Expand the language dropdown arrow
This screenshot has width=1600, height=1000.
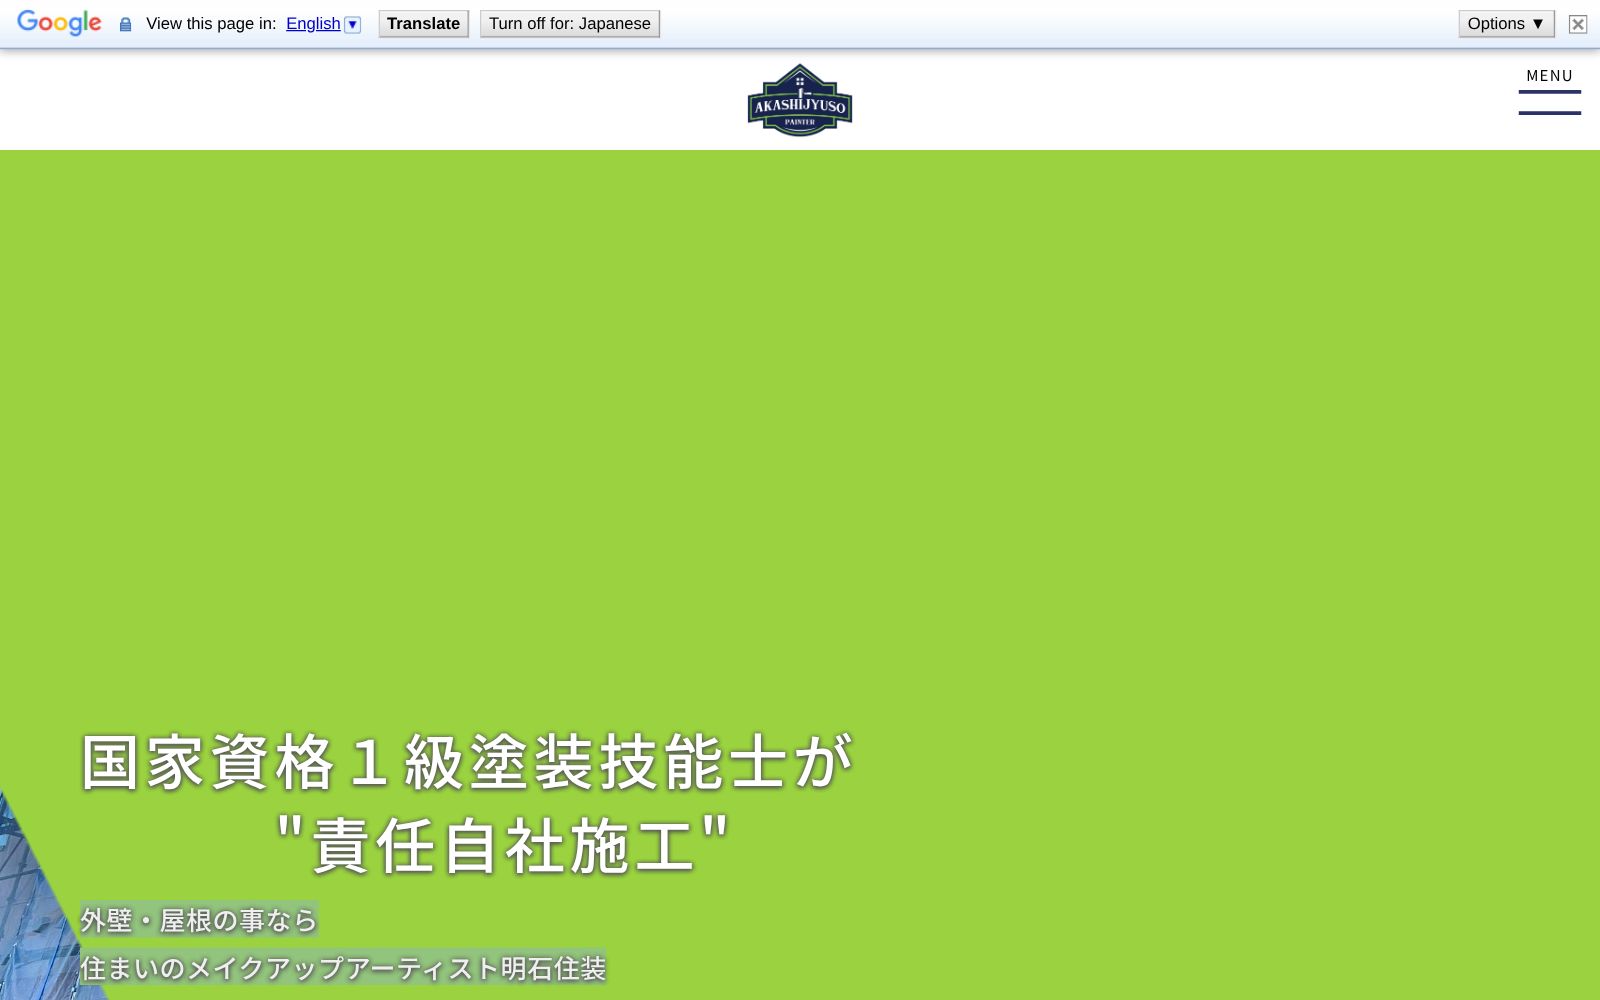point(352,24)
